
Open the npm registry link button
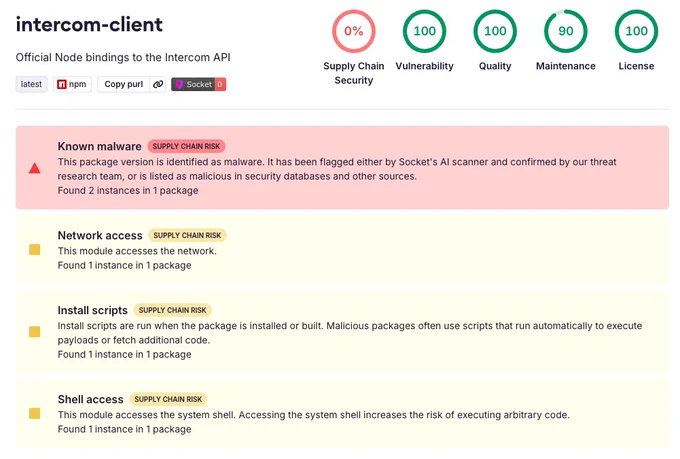coord(72,84)
